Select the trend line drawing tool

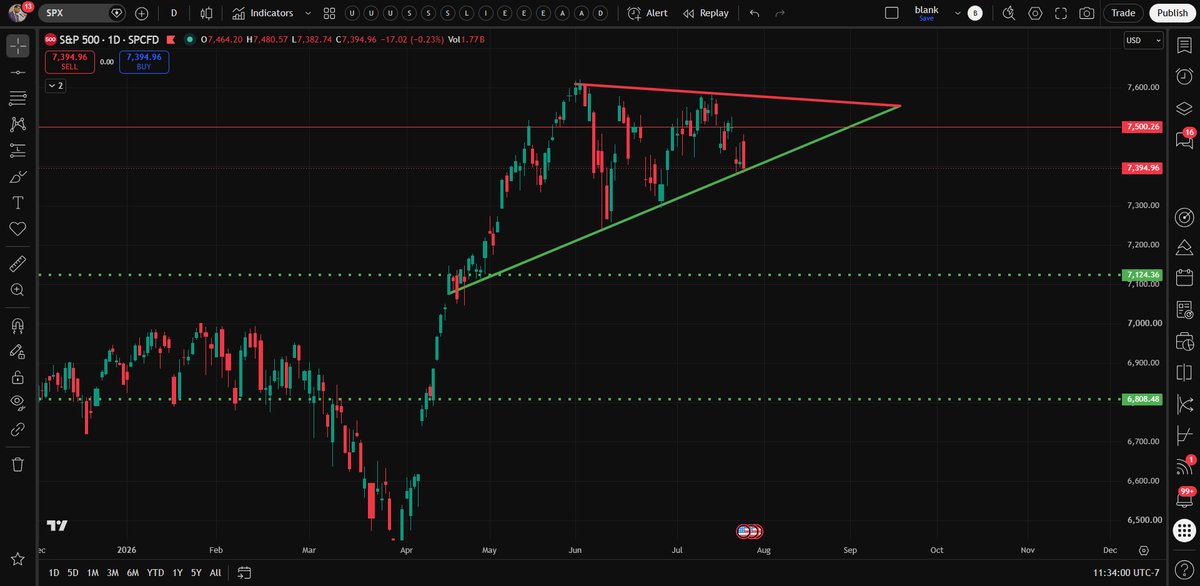(x=17, y=72)
